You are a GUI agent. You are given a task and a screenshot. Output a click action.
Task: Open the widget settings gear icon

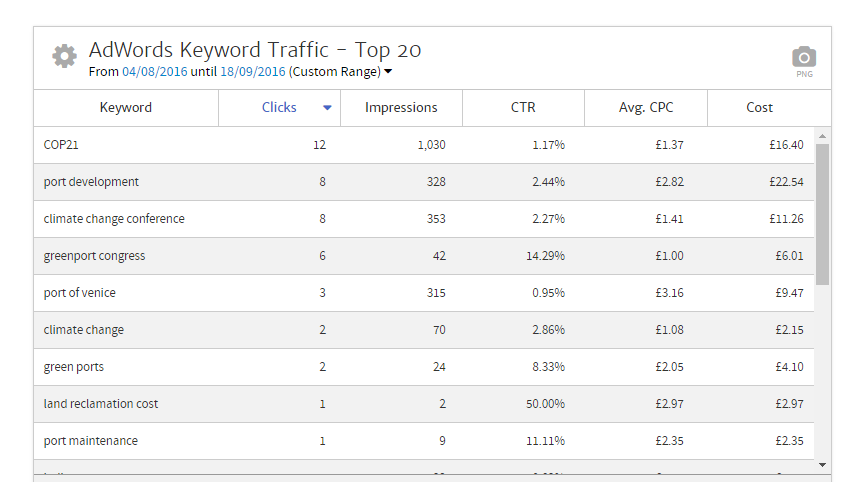64,56
